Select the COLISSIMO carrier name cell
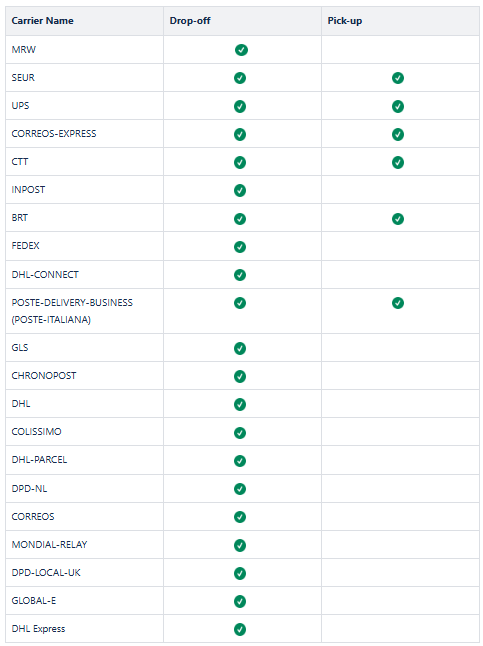The height and width of the screenshot is (646, 483). point(84,431)
